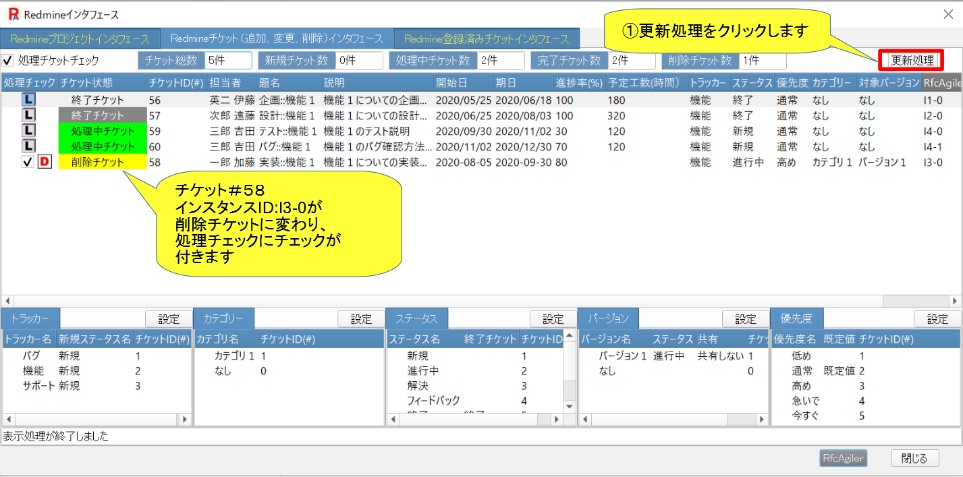
Task: Click the RfcAgiler cell I3-0
Action: [x=932, y=162]
